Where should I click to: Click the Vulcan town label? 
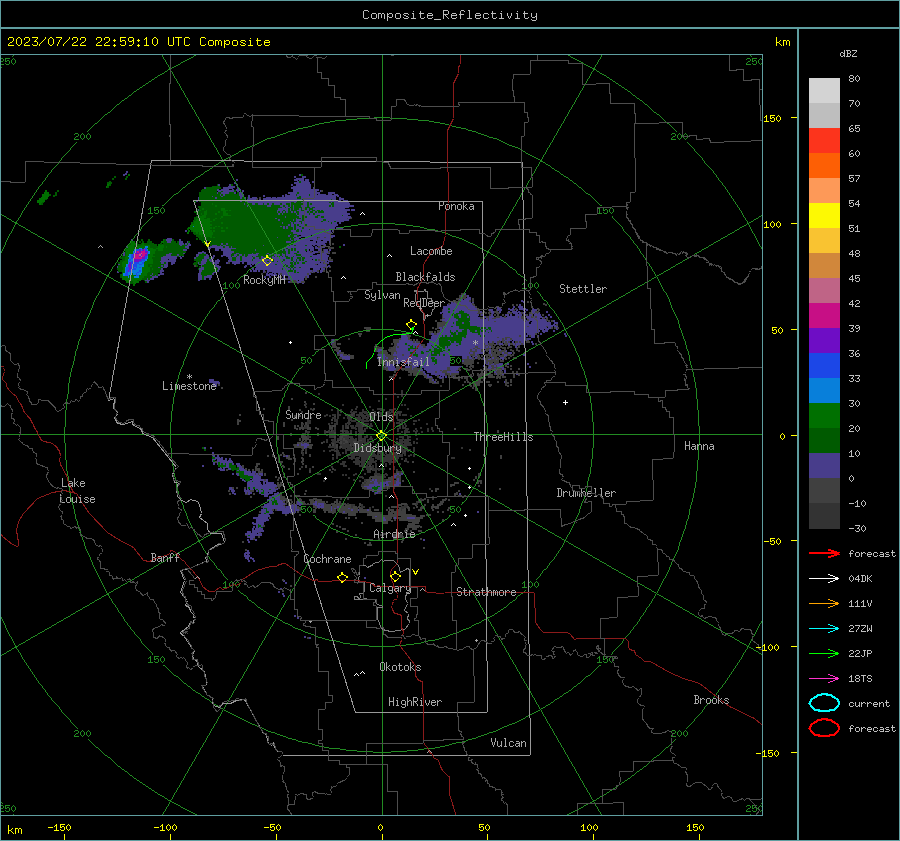coord(508,743)
